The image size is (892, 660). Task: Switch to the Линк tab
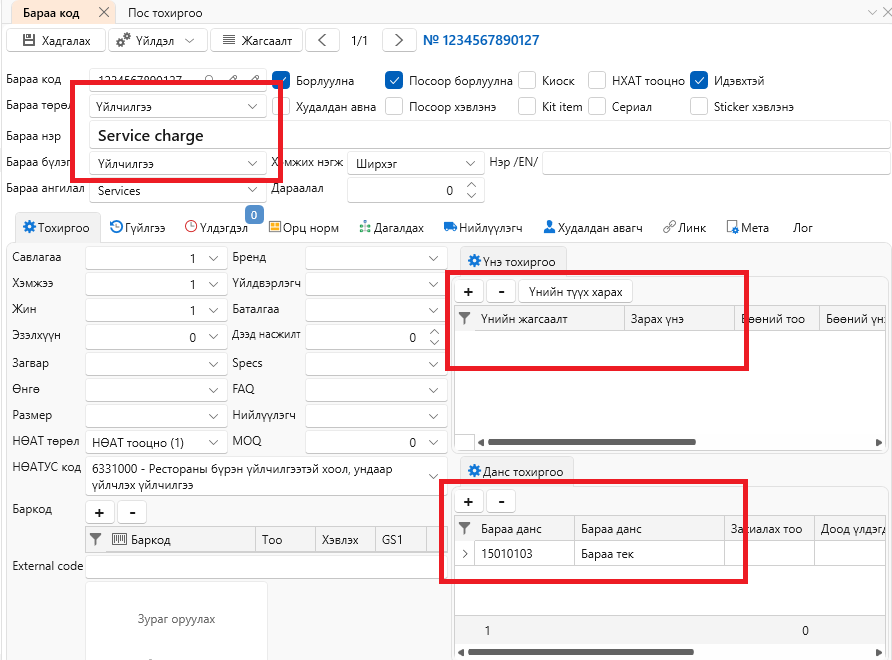(x=684, y=228)
